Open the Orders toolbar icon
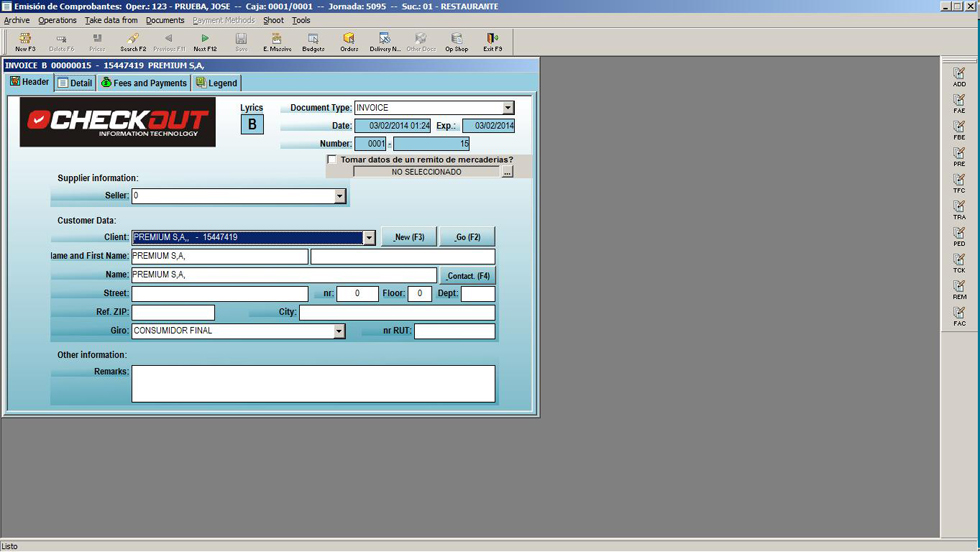The image size is (980, 552). coord(349,41)
